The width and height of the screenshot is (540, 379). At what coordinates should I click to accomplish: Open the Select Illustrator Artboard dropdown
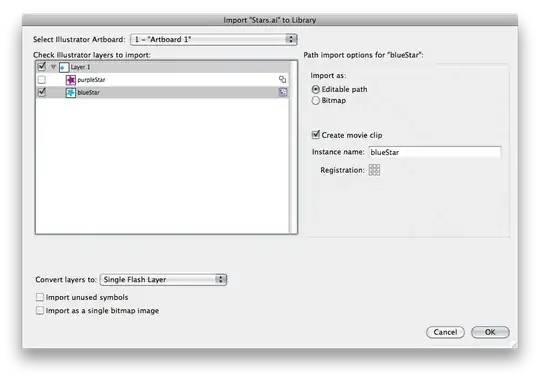click(x=214, y=39)
